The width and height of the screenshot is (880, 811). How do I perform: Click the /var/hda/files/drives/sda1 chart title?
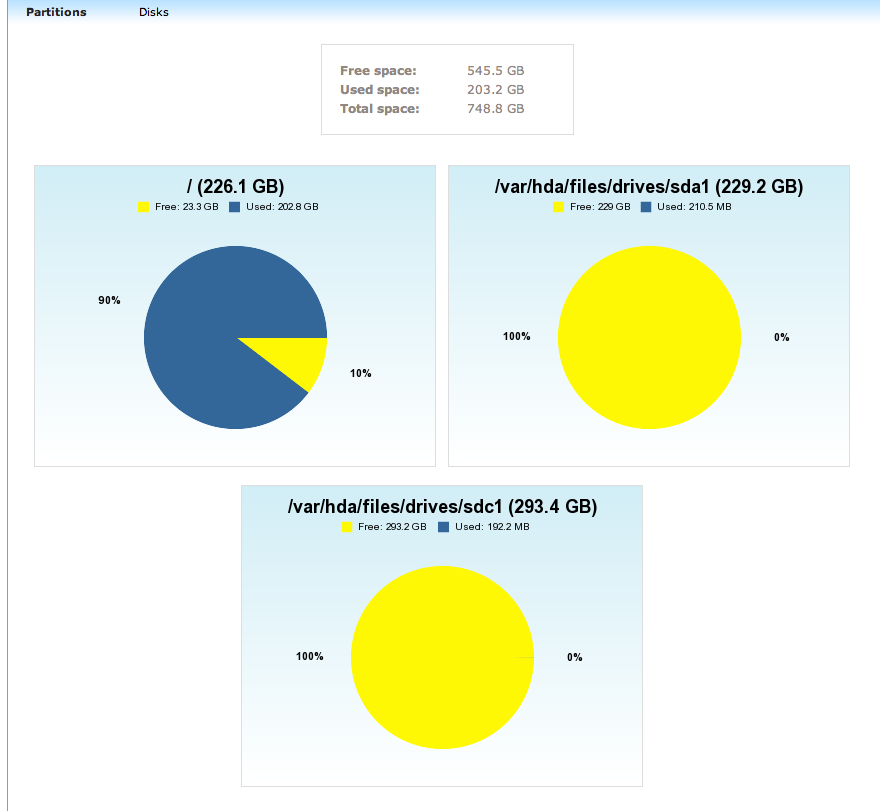(649, 186)
